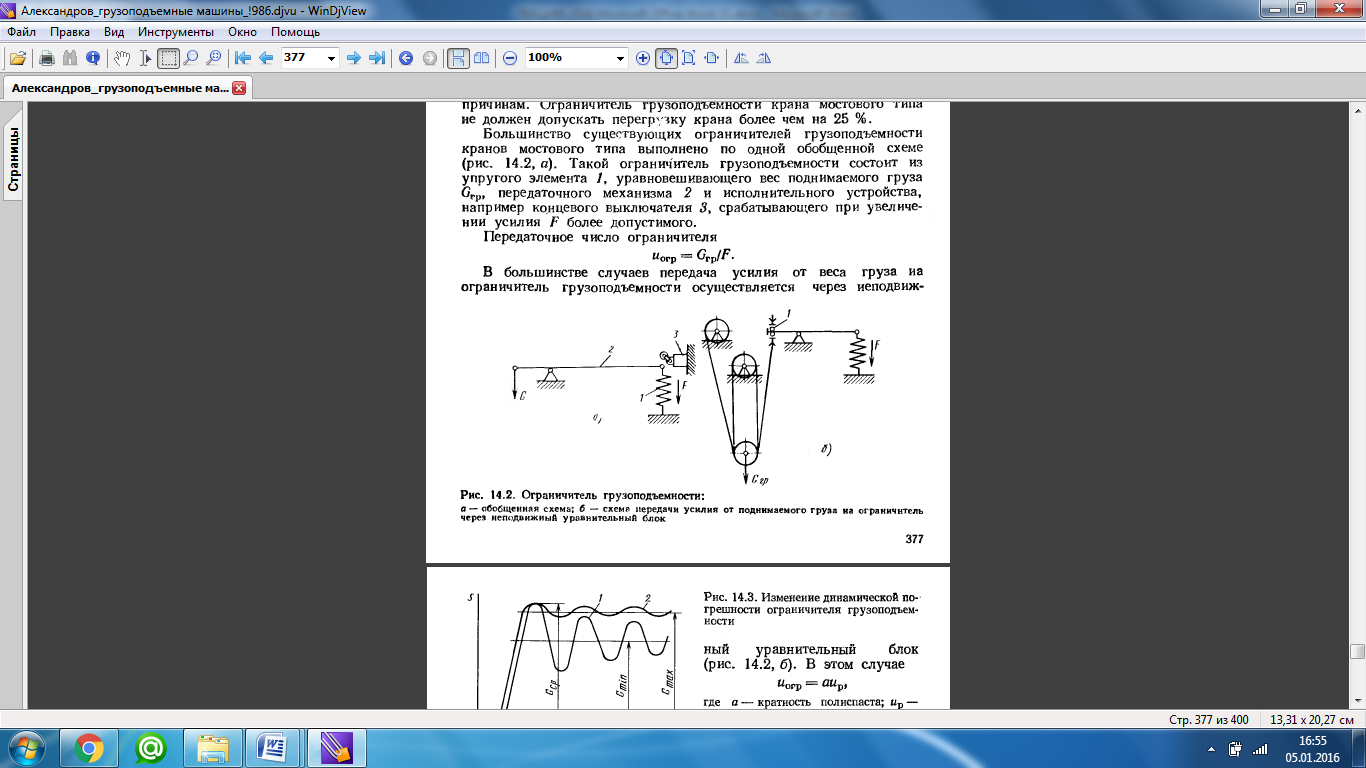Open Find with the binoculars icon

point(70,58)
